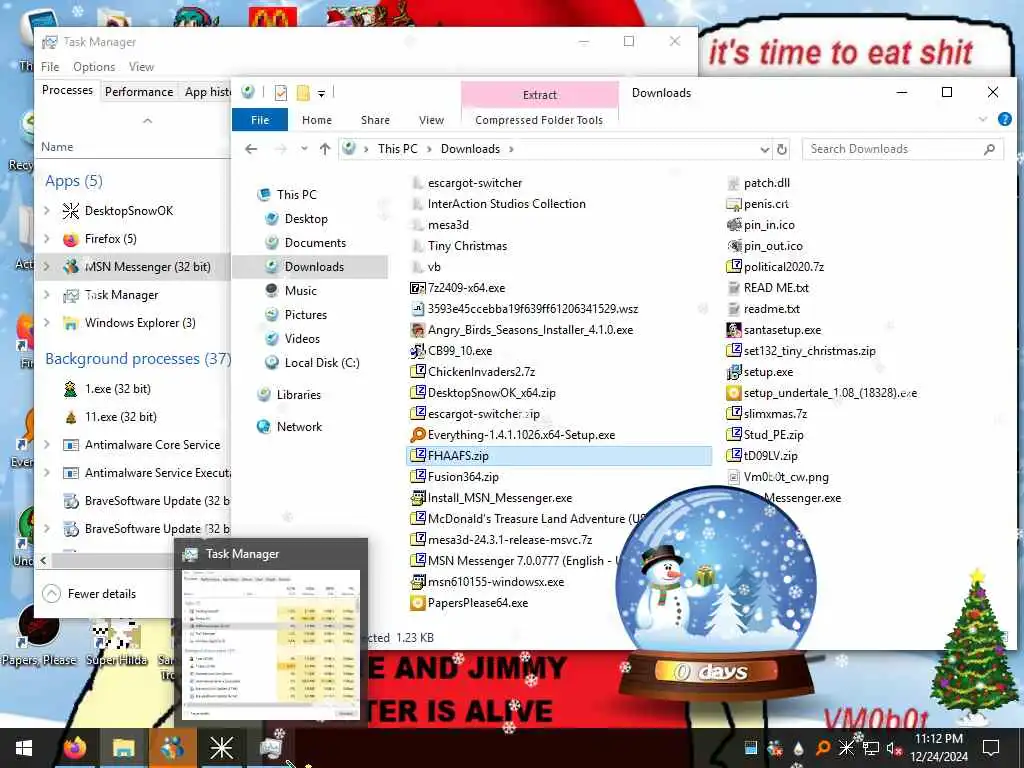
Task: Click the network tray icon
Action: [870, 748]
